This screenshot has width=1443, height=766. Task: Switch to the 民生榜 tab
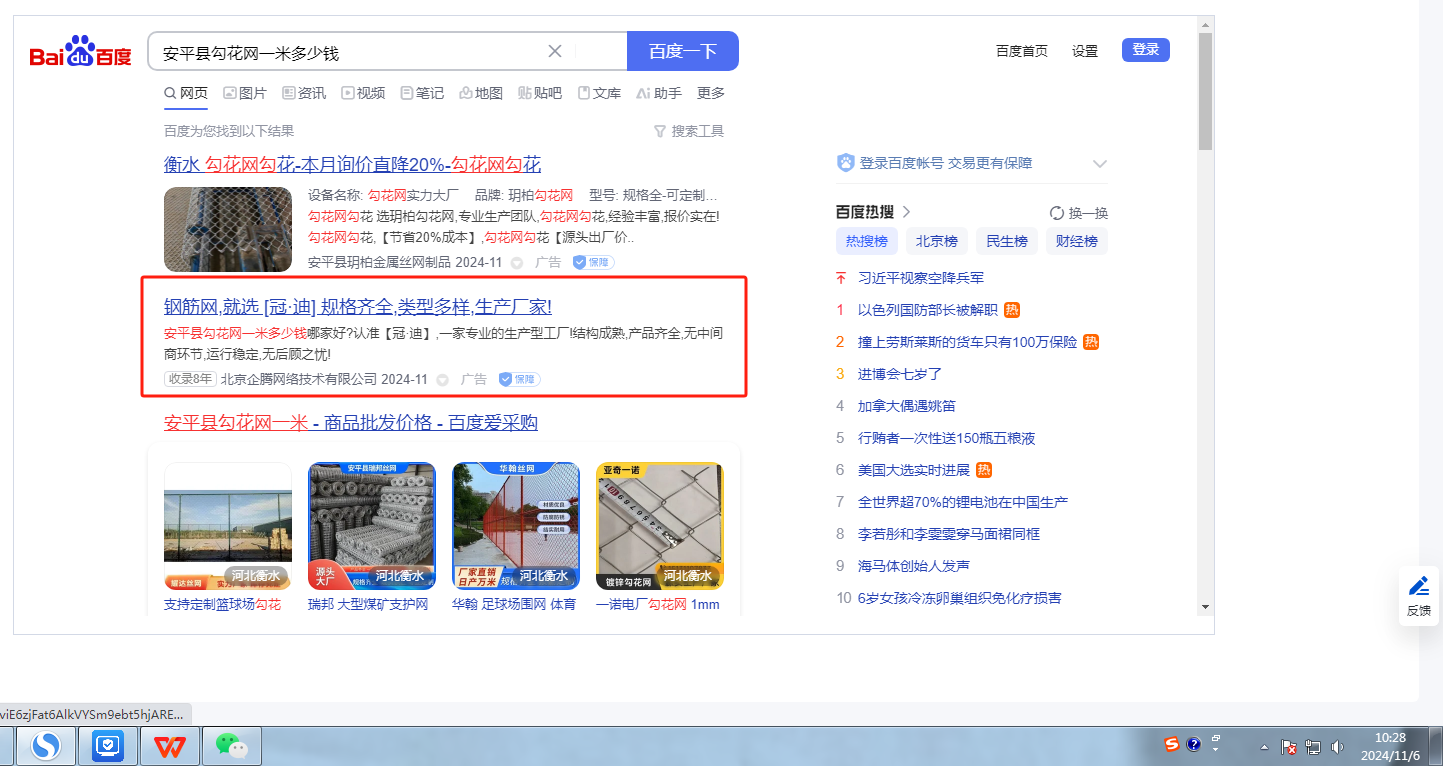point(1007,241)
